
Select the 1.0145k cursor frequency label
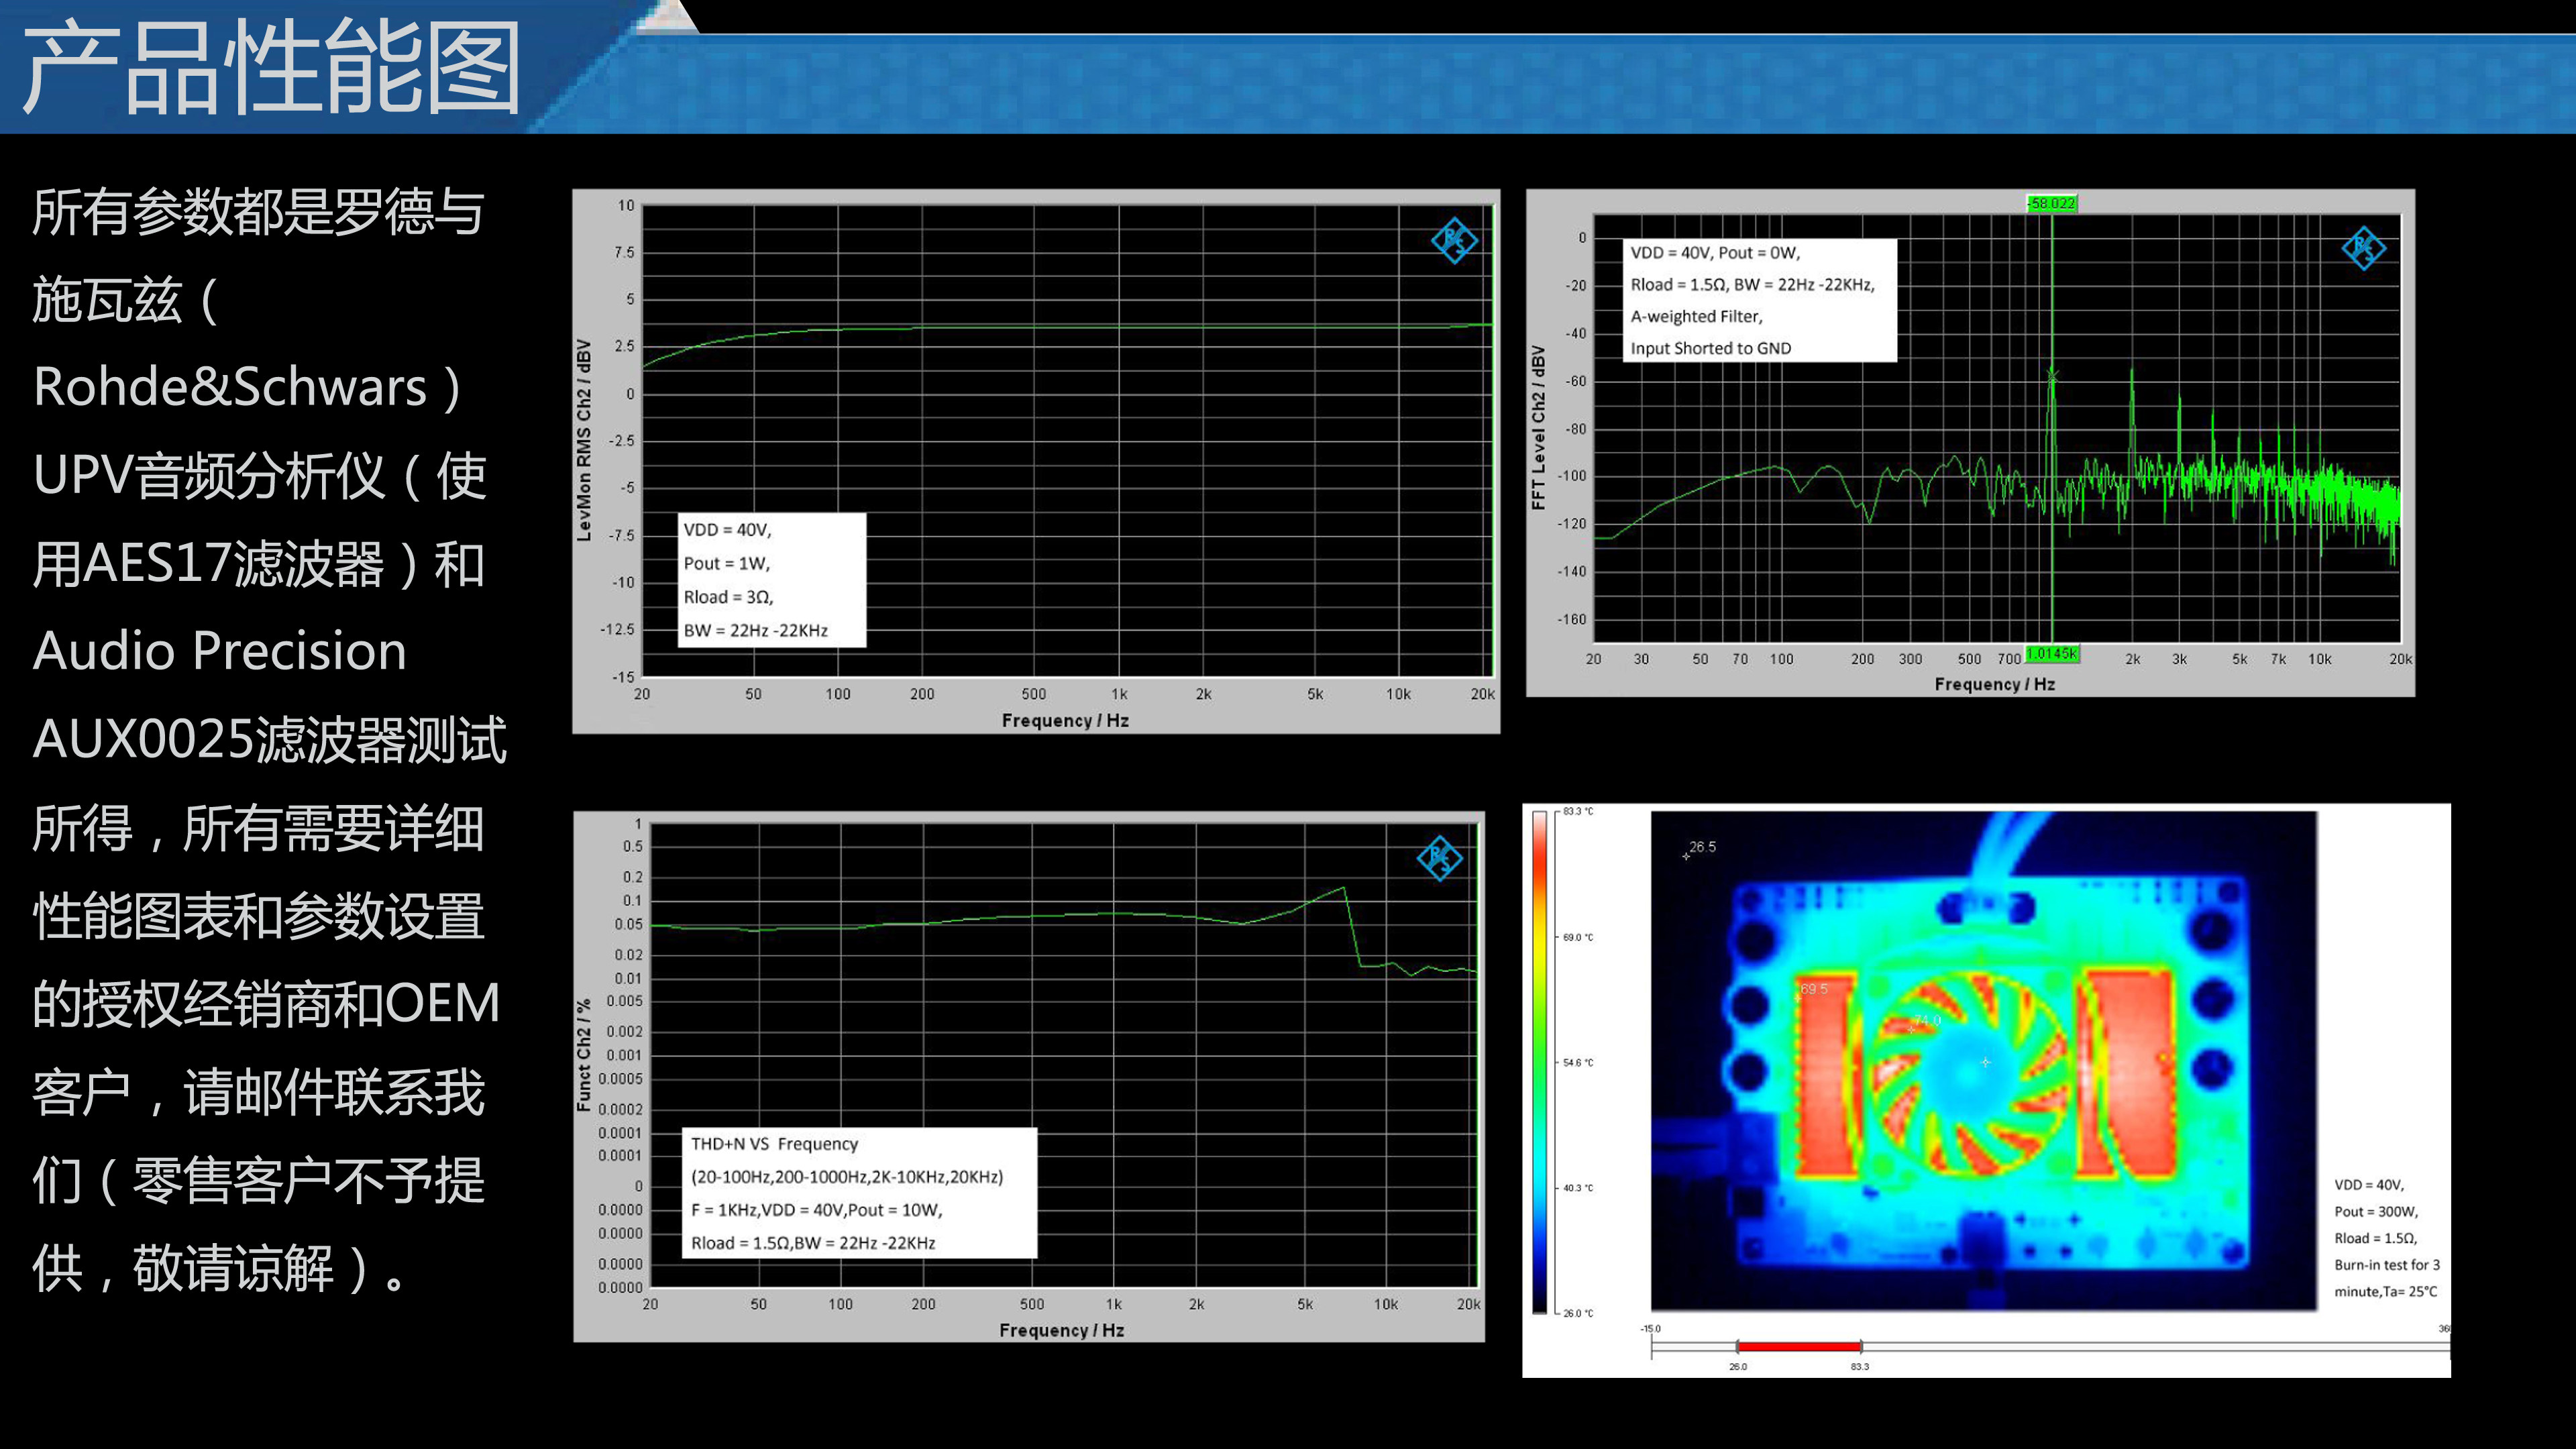pyautogui.click(x=2052, y=654)
